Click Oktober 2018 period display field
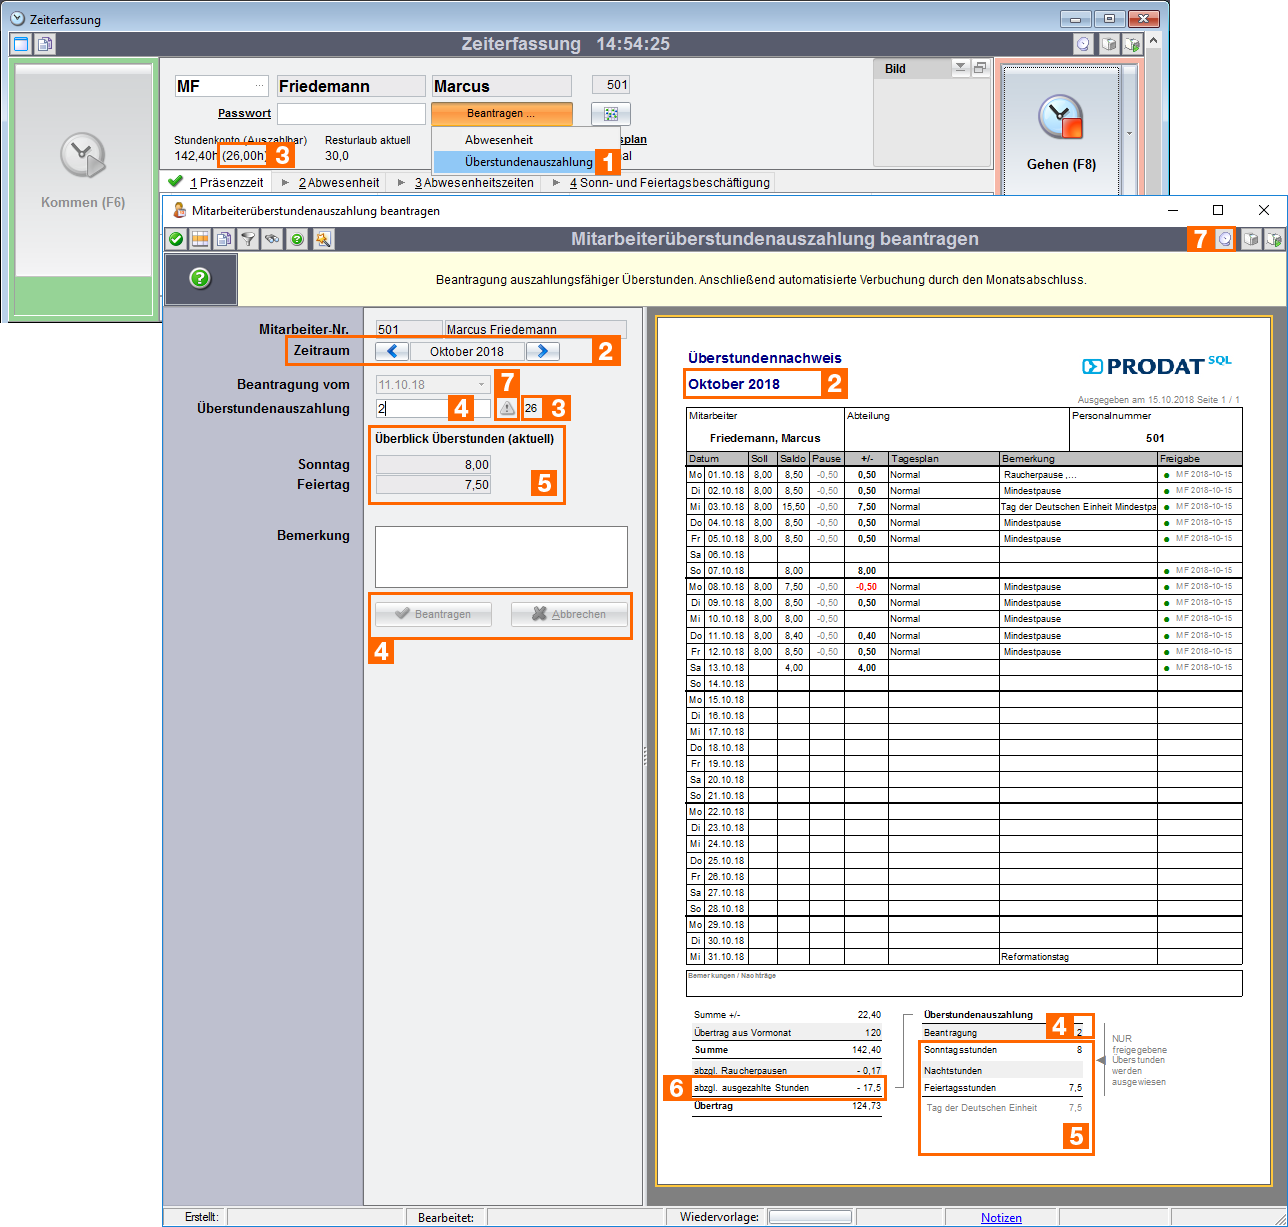 (467, 351)
